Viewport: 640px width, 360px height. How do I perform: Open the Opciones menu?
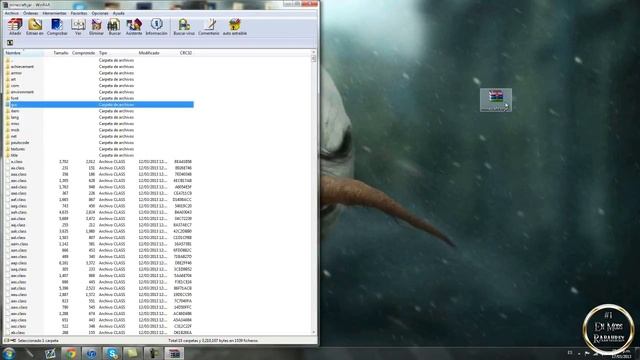point(100,13)
